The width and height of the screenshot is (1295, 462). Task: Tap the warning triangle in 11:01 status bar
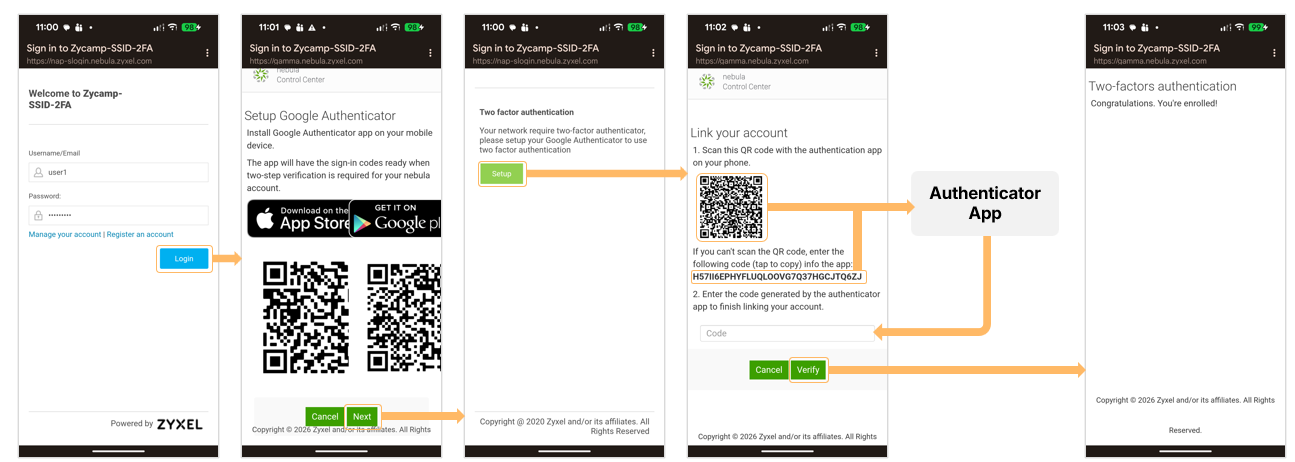click(x=311, y=27)
